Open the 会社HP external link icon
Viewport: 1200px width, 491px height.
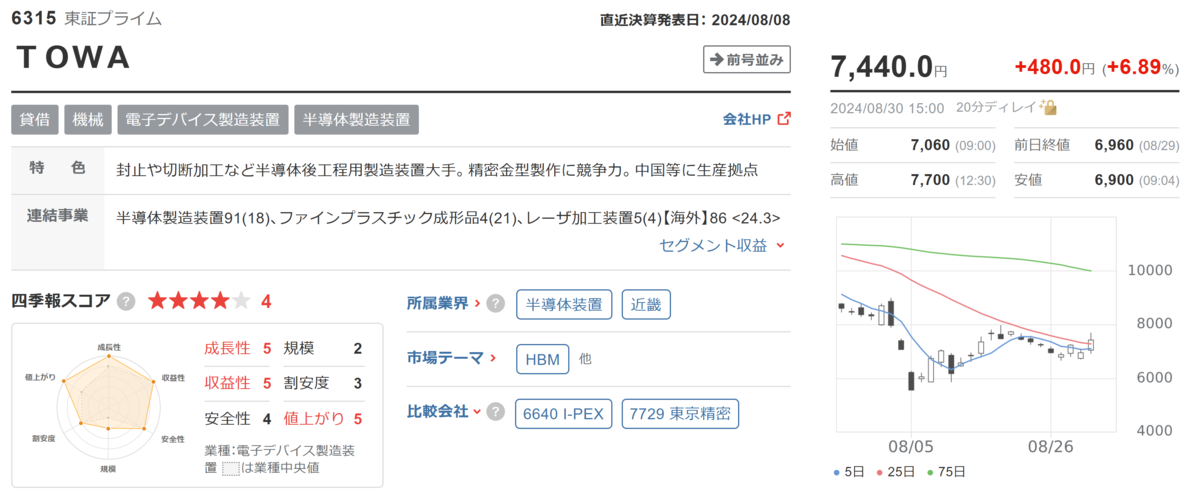coord(783,119)
